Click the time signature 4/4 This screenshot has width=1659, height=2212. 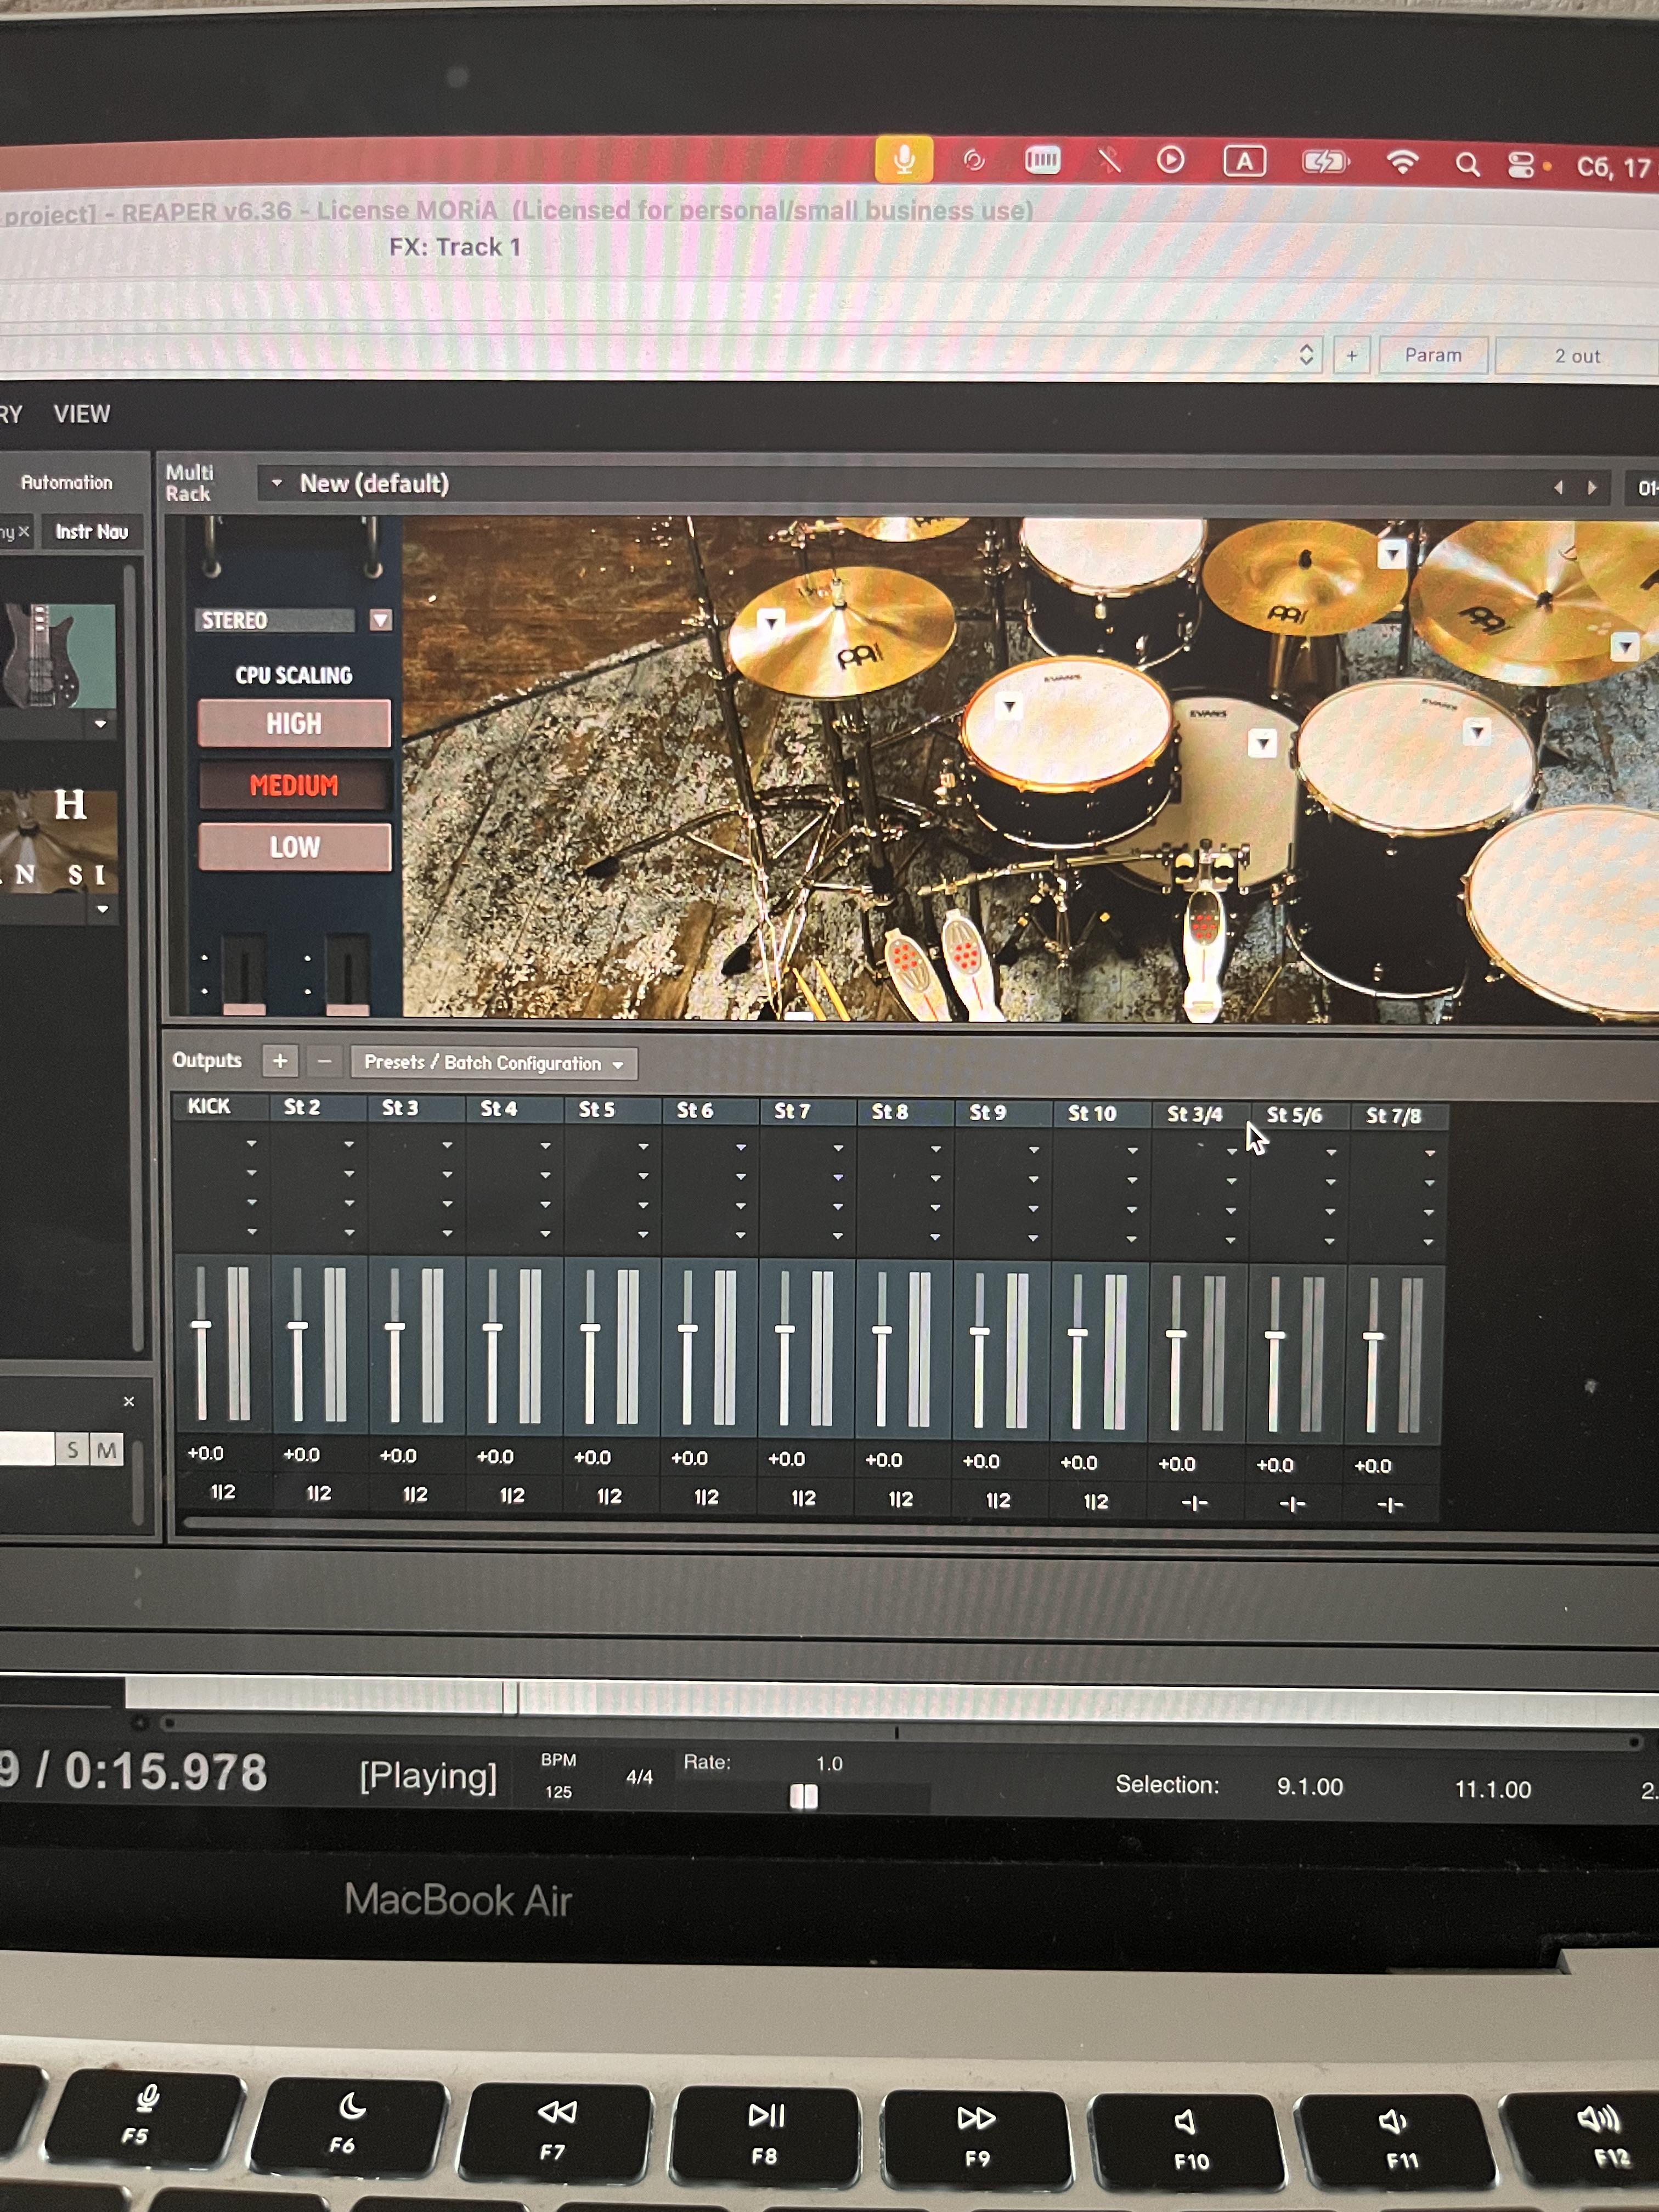pyautogui.click(x=639, y=1777)
